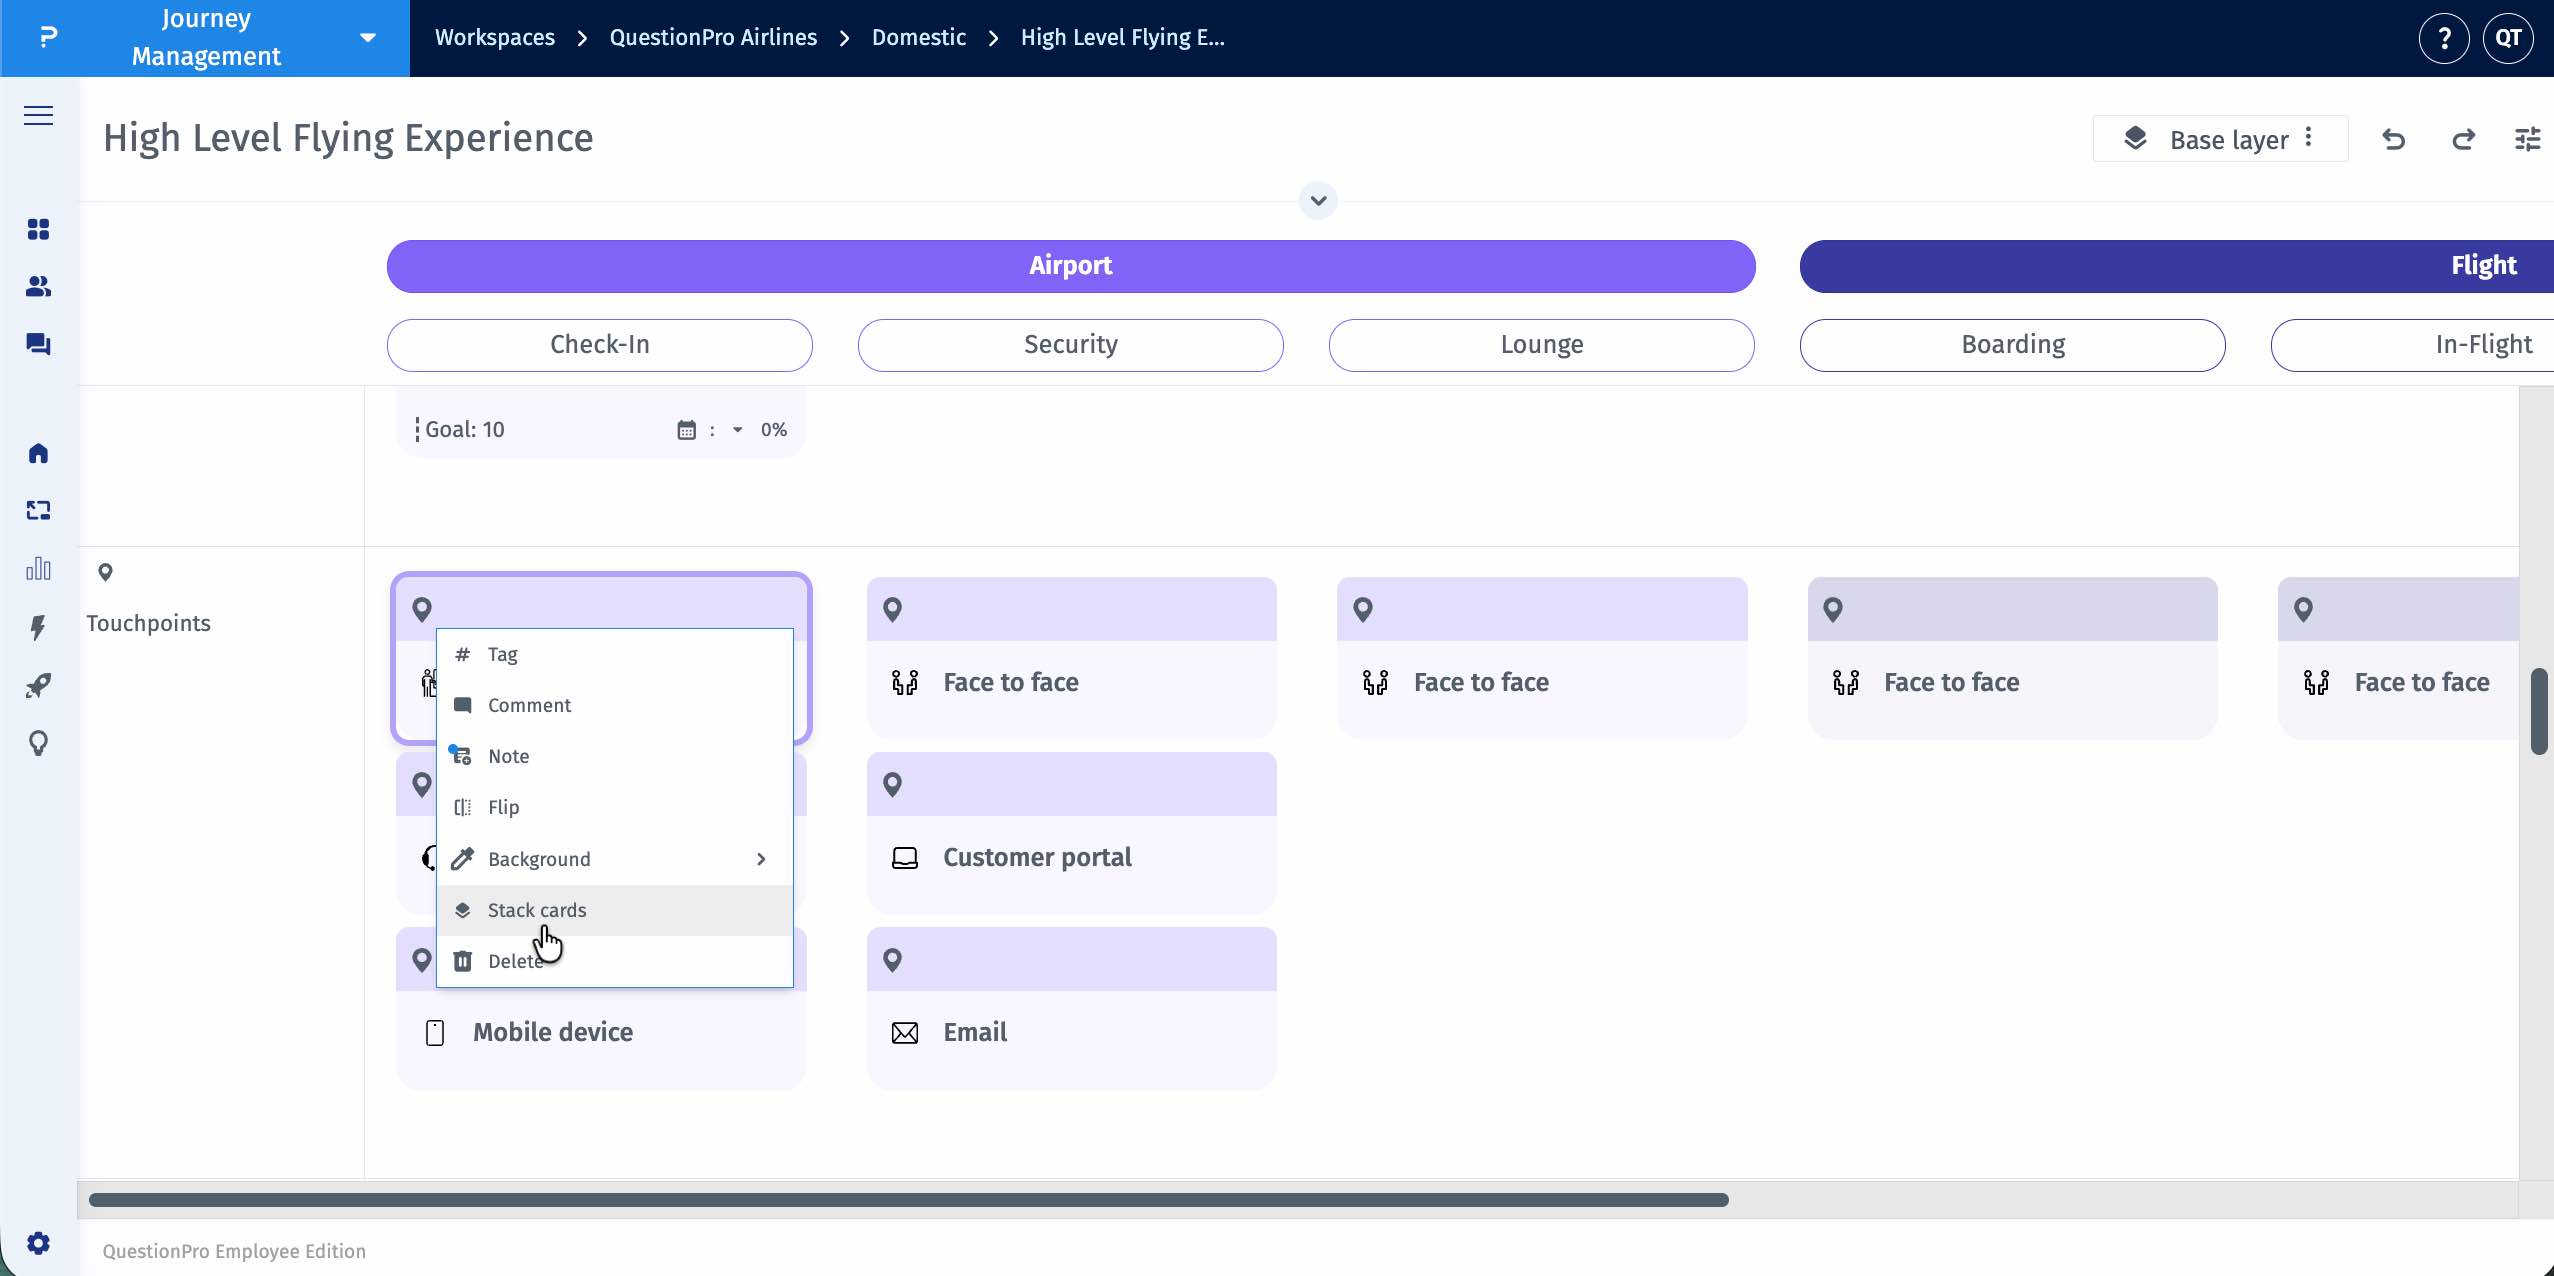Click the Boarding stage button
This screenshot has width=2554, height=1276.
coord(2011,344)
